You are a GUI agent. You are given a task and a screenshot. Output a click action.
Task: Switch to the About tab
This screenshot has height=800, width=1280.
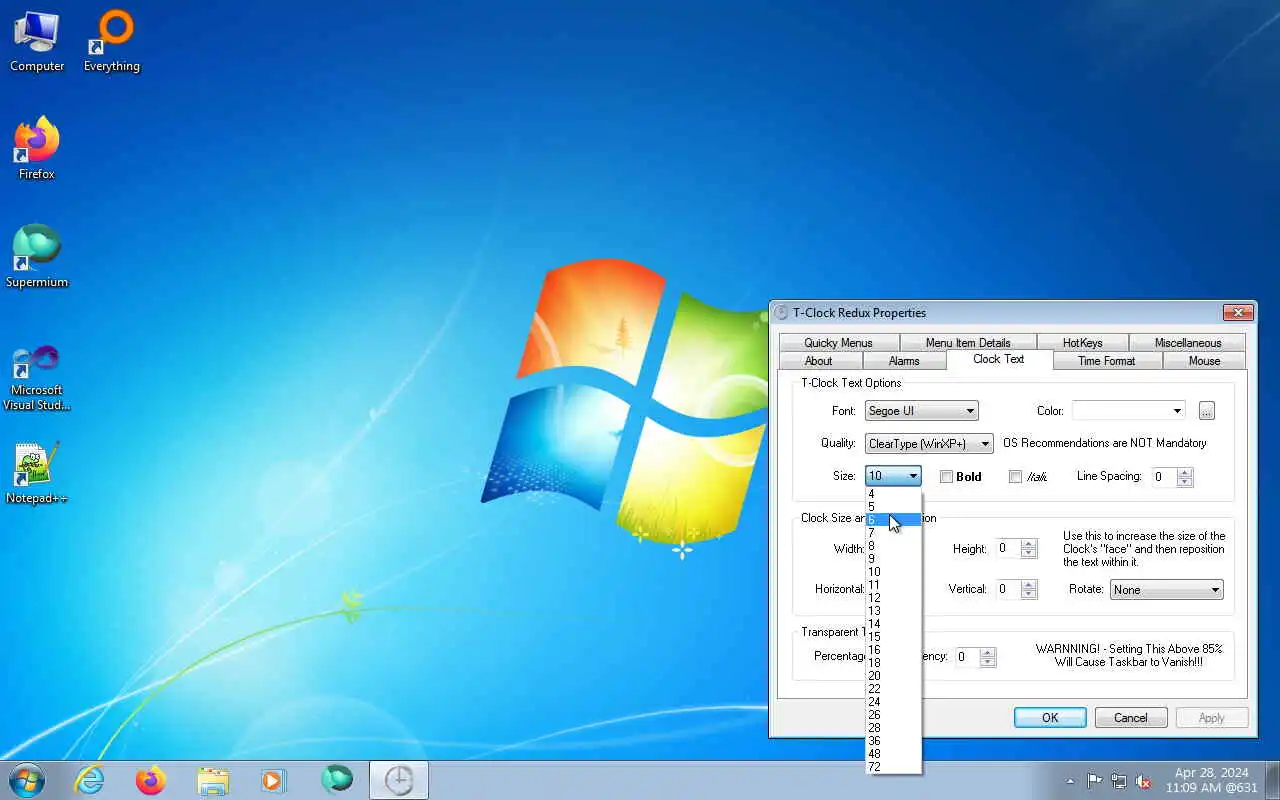(819, 361)
